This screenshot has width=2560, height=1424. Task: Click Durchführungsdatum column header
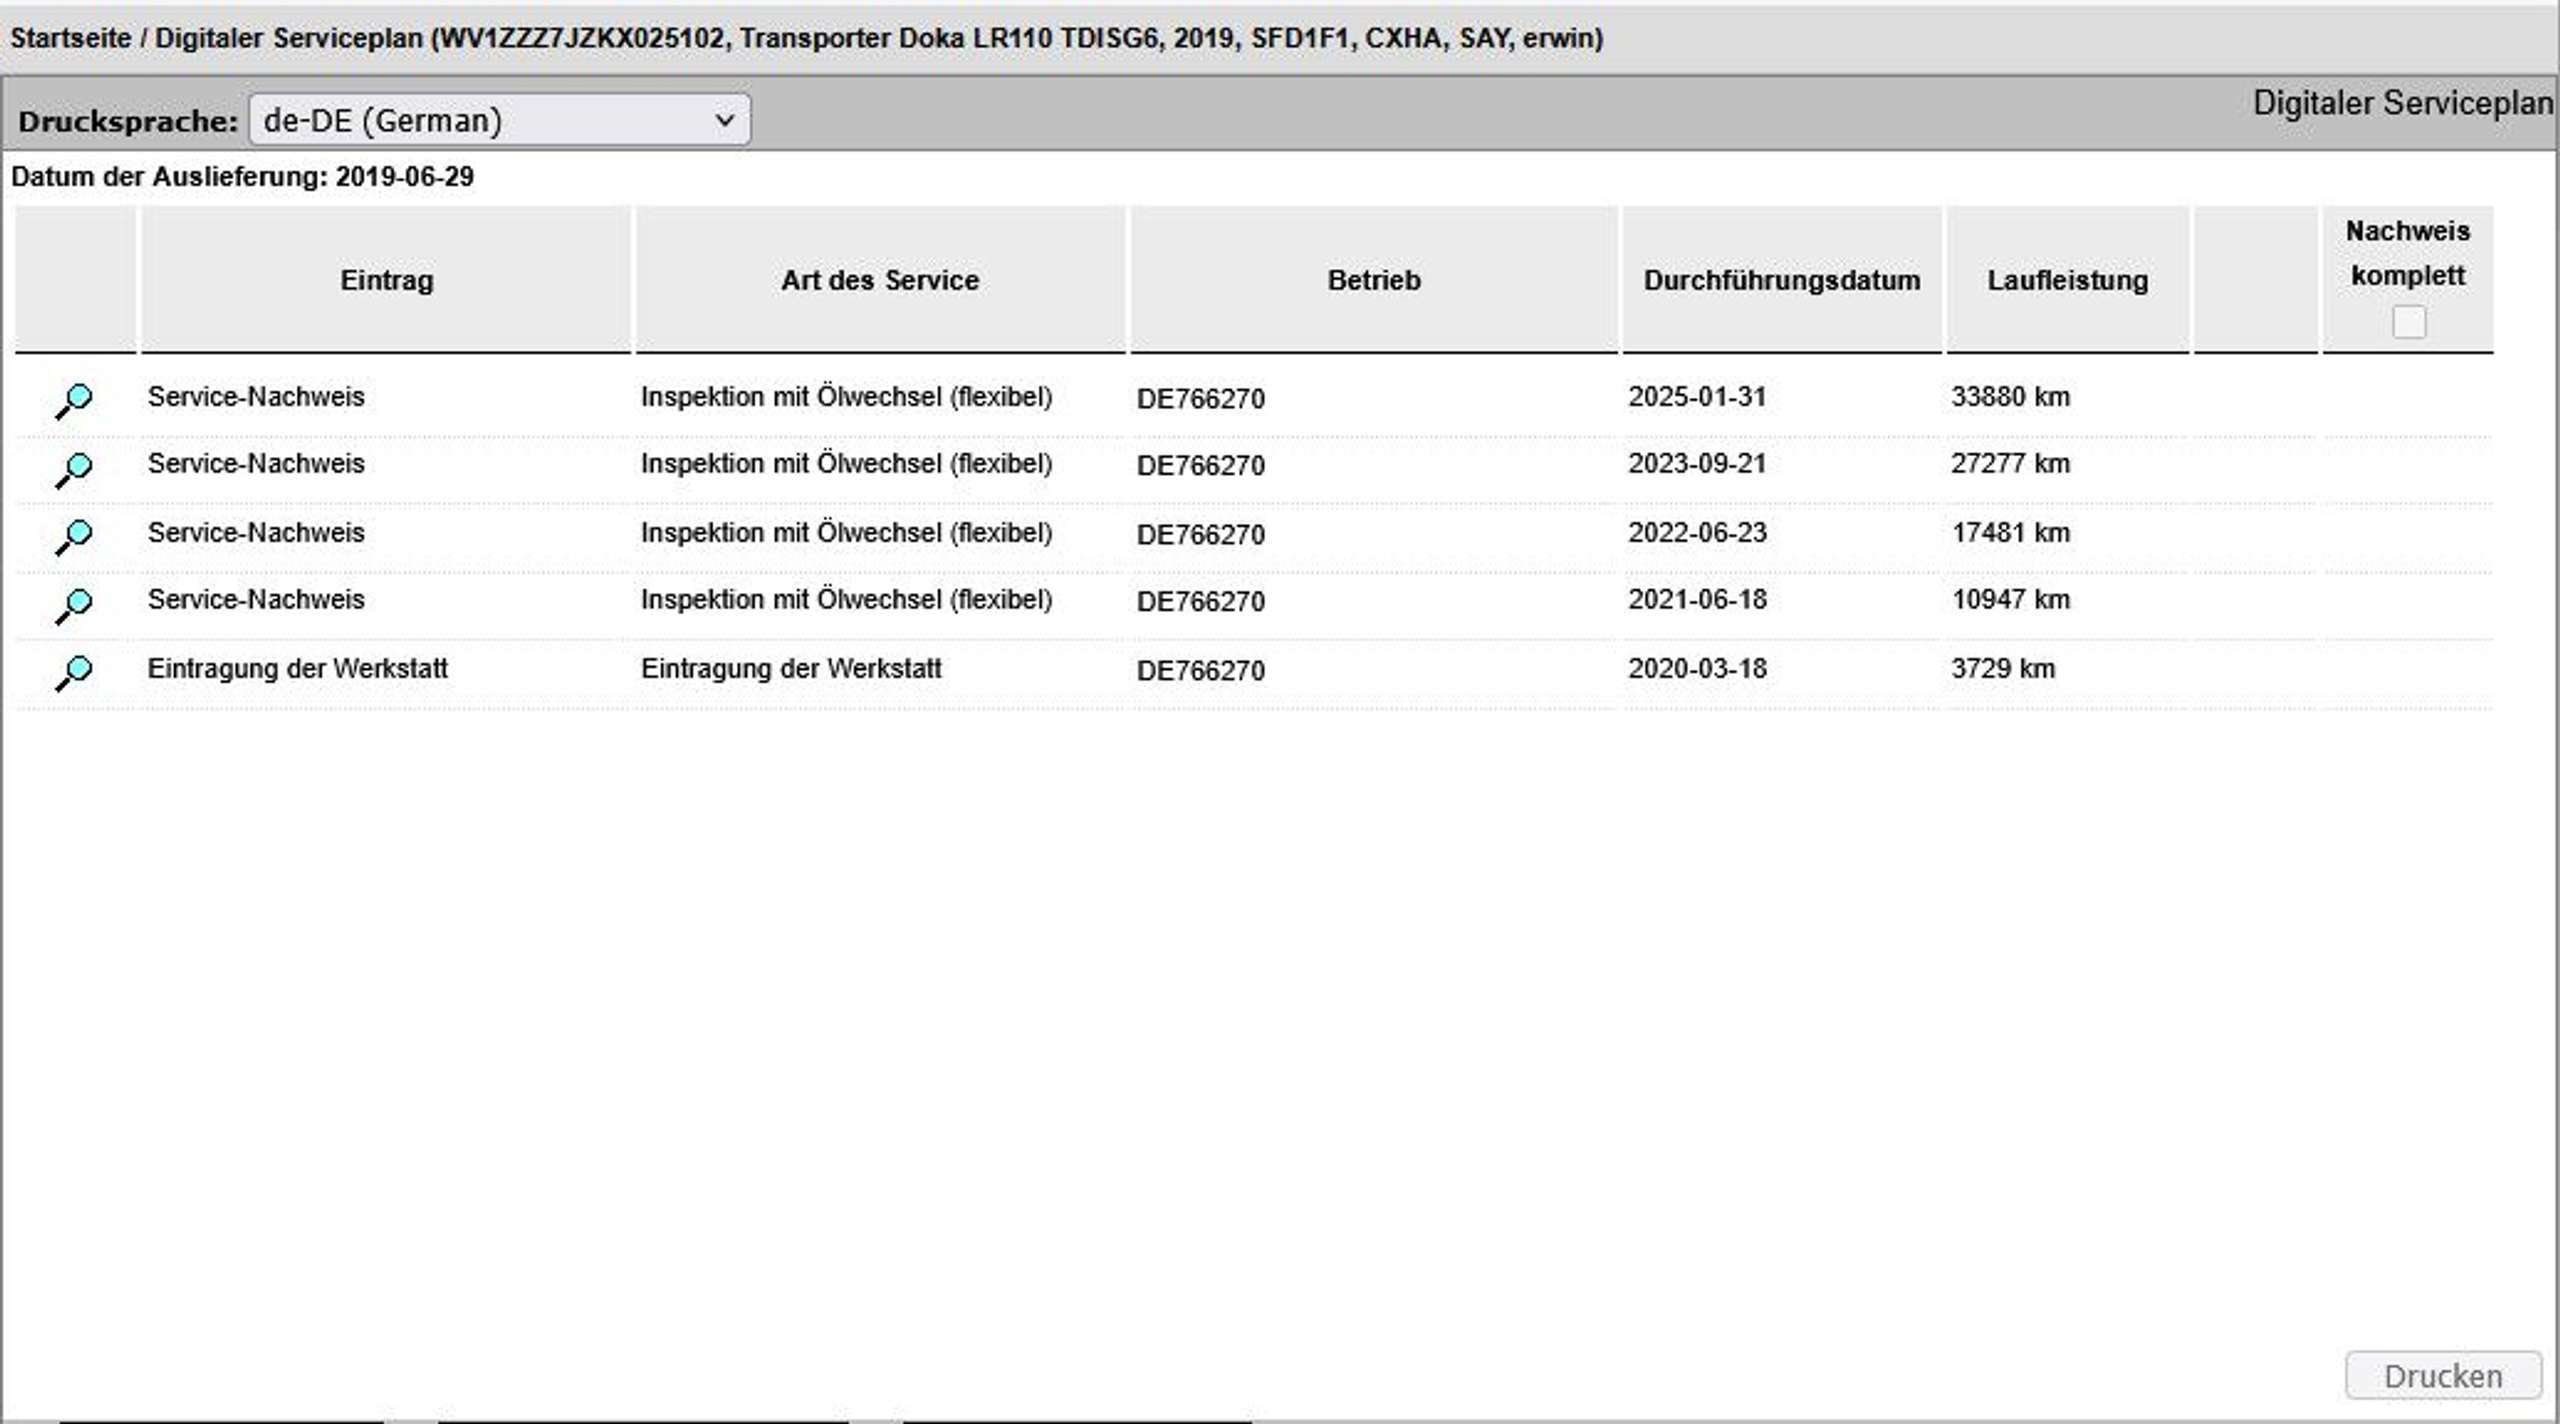[x=1781, y=280]
